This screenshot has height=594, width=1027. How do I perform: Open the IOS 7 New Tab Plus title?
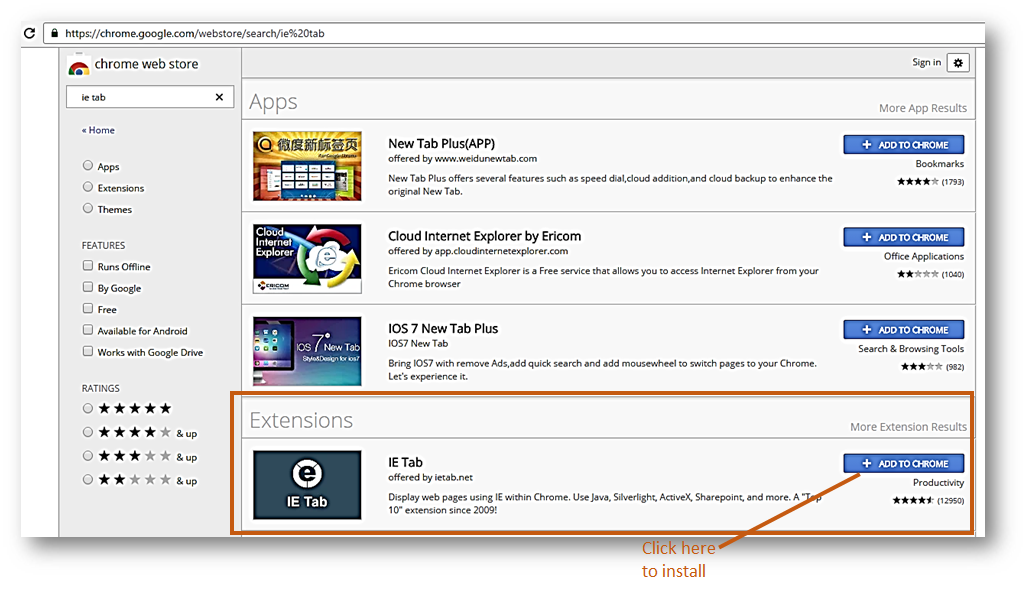[x=443, y=329]
